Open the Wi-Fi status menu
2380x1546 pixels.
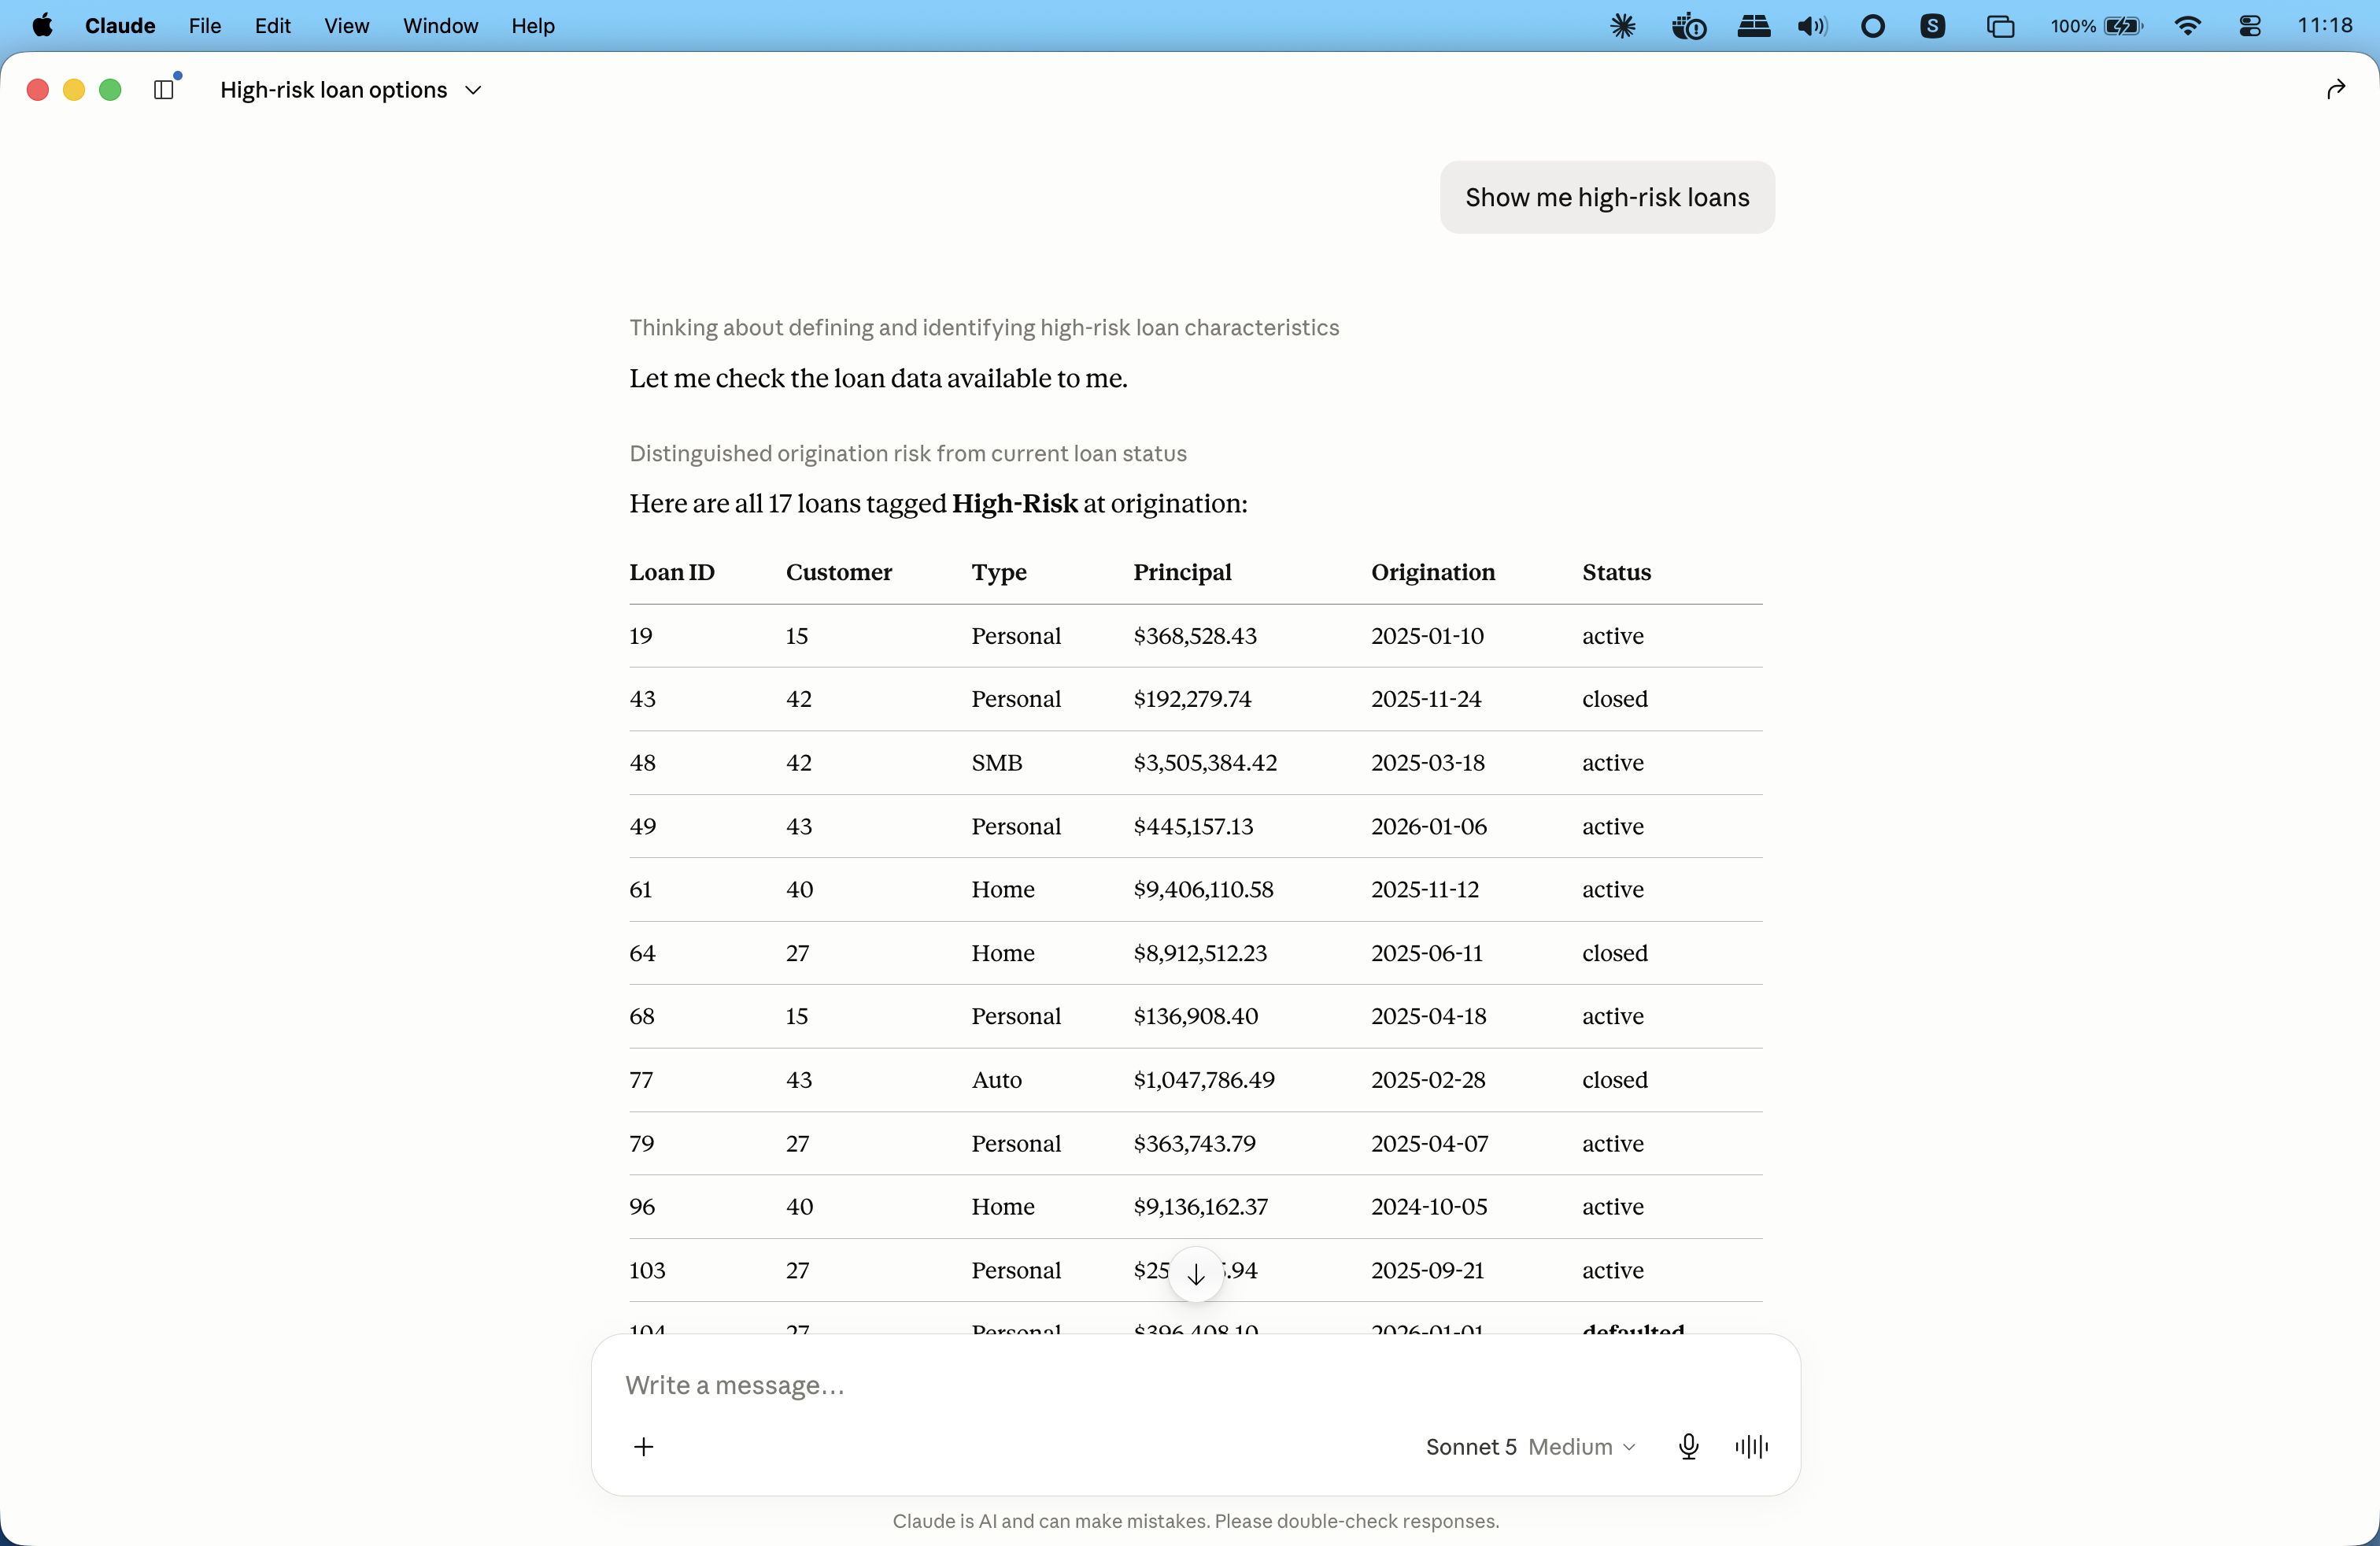point(2188,26)
